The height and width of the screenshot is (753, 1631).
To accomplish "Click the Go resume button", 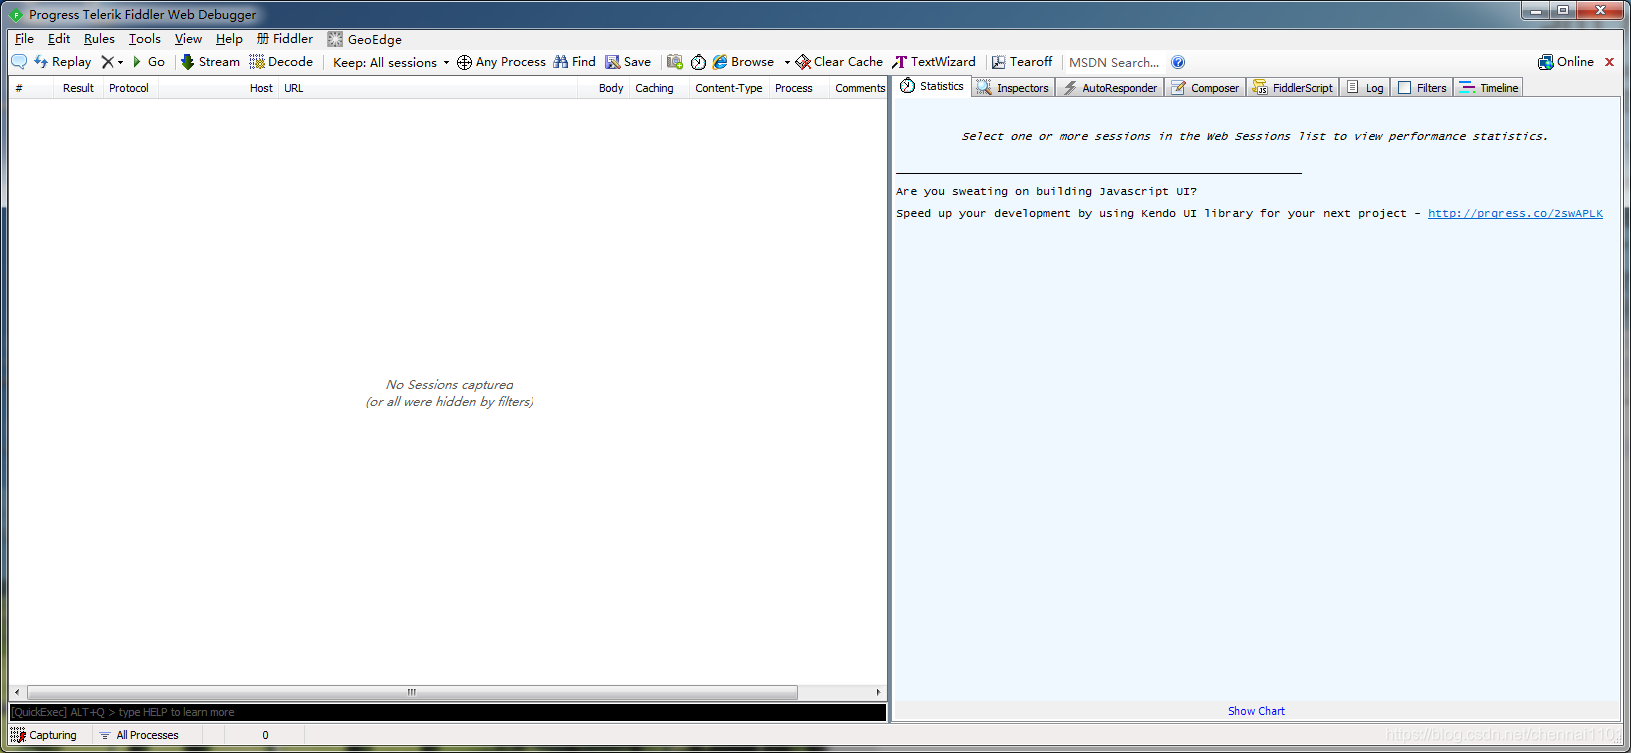I will coord(149,62).
